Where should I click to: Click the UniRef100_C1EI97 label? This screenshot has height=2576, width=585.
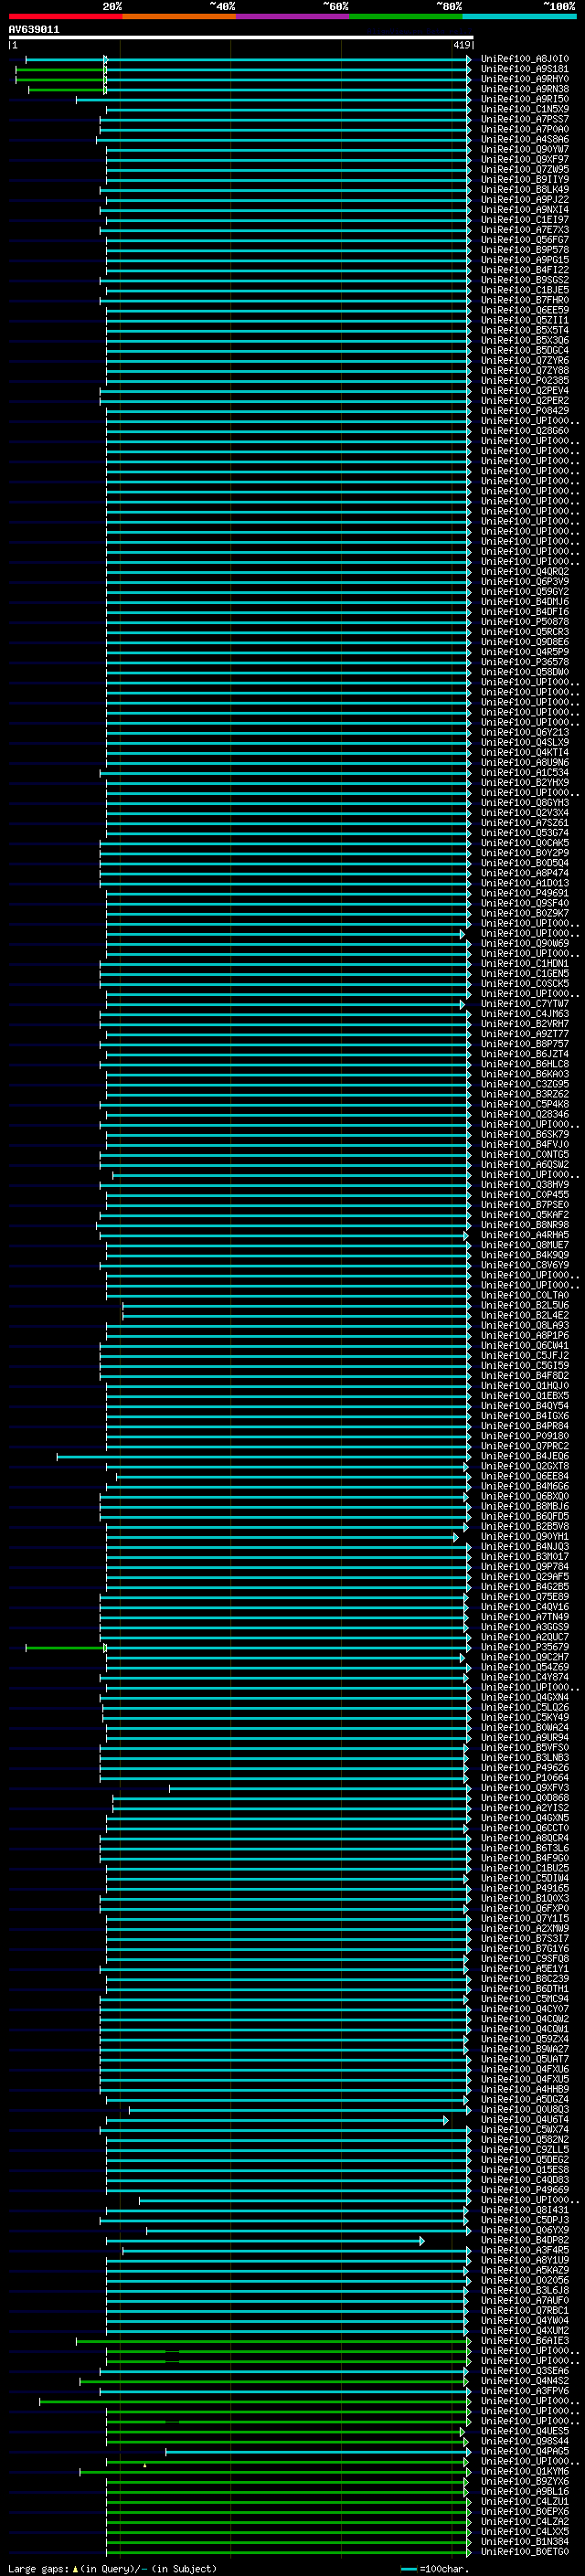click(x=525, y=220)
